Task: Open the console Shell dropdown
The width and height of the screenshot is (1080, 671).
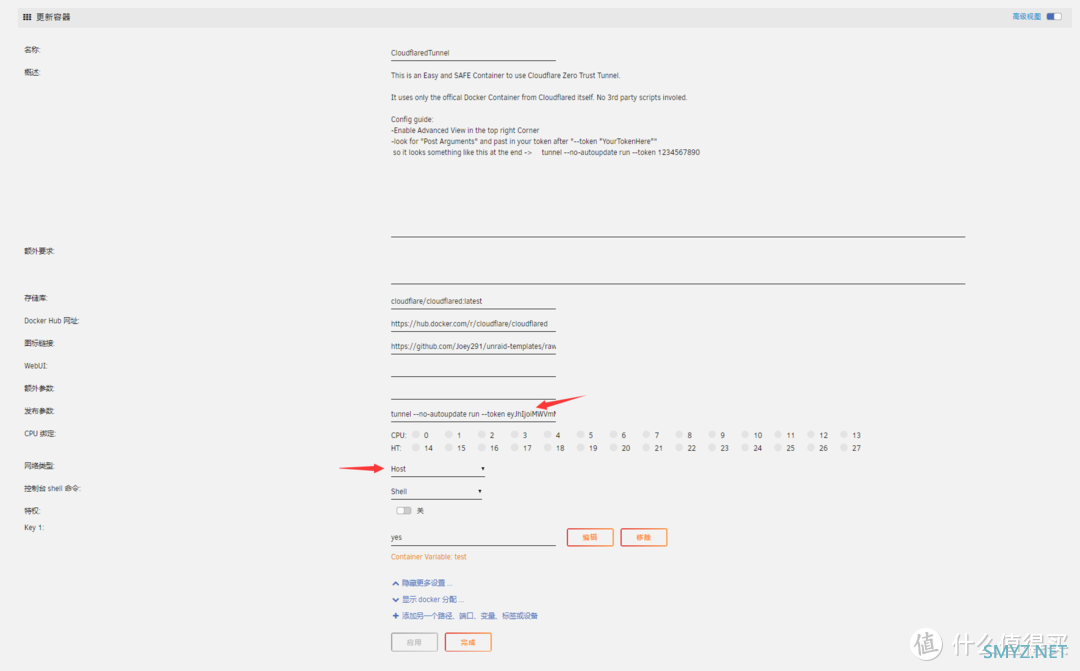Action: point(436,492)
